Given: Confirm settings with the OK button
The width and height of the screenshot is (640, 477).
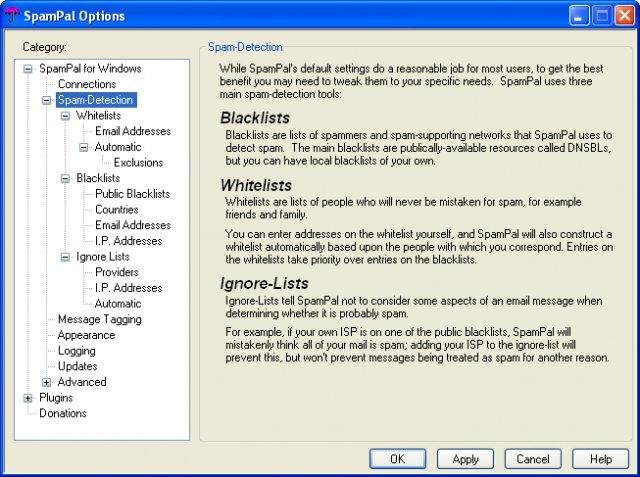Looking at the screenshot, I should click(398, 459).
